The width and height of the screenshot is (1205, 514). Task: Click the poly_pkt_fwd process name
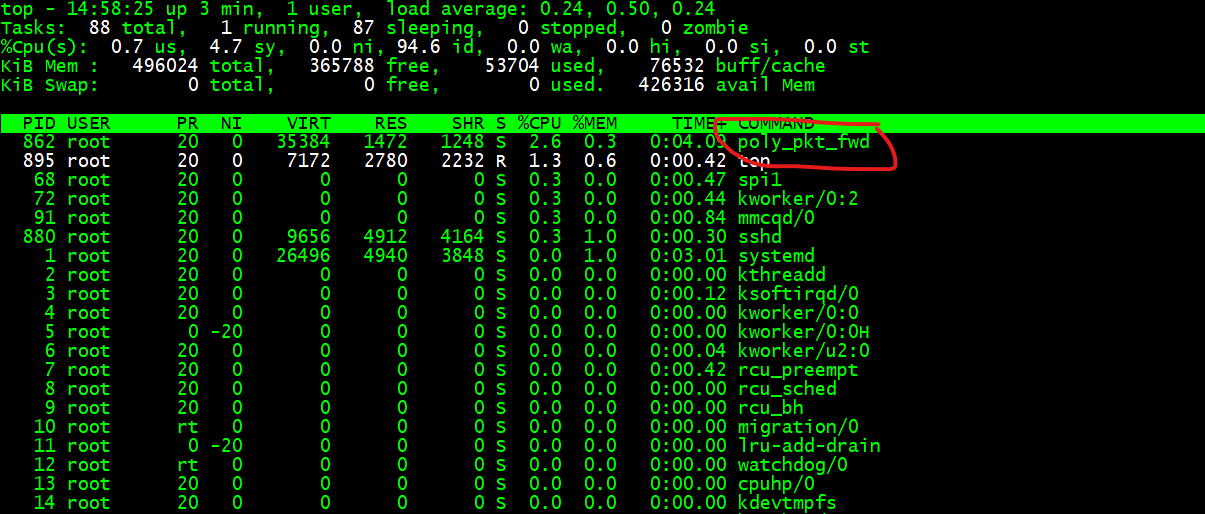[x=803, y=142]
